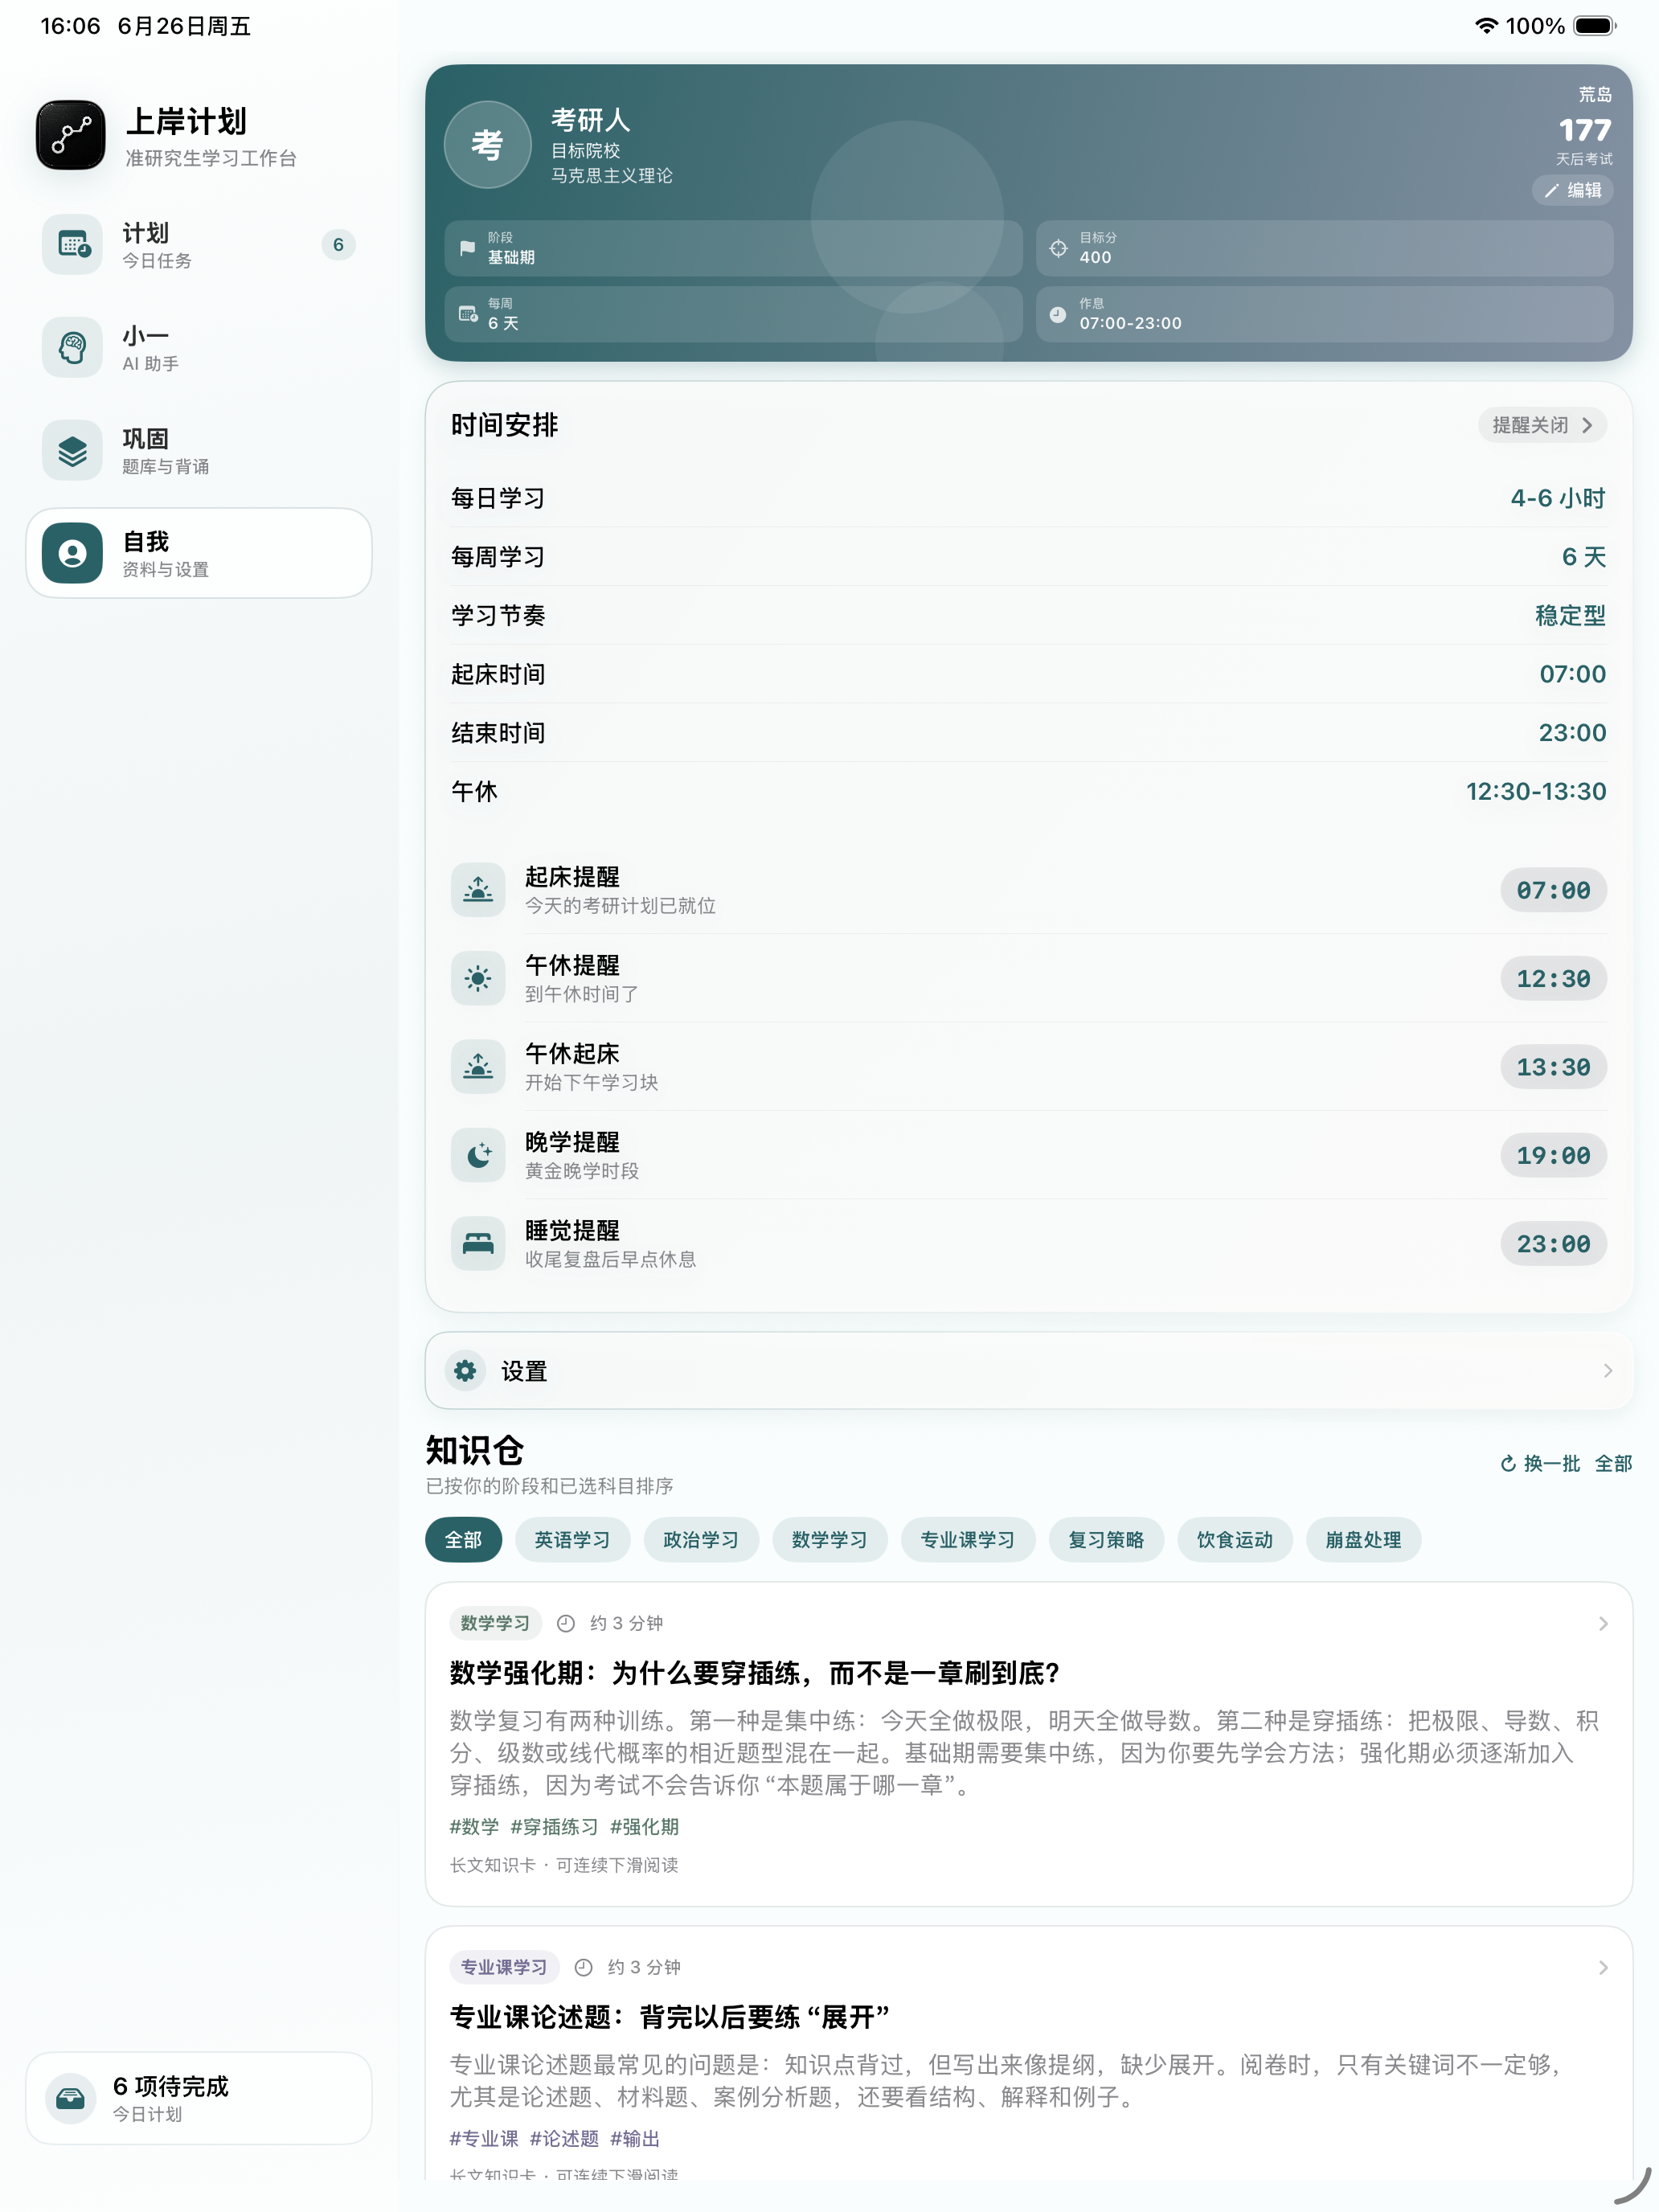1659x2212 pixels.
Task: Select the 崩盘处理 filter tab
Action: coord(1363,1540)
